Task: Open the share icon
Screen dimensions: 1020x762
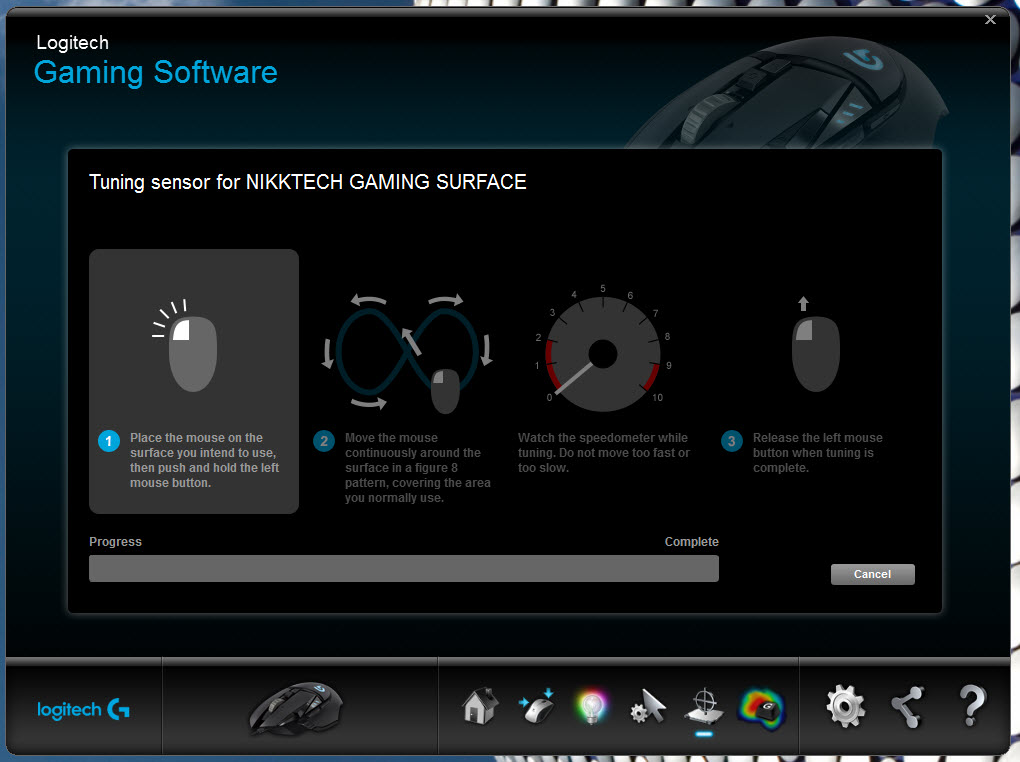Action: pyautogui.click(x=907, y=707)
